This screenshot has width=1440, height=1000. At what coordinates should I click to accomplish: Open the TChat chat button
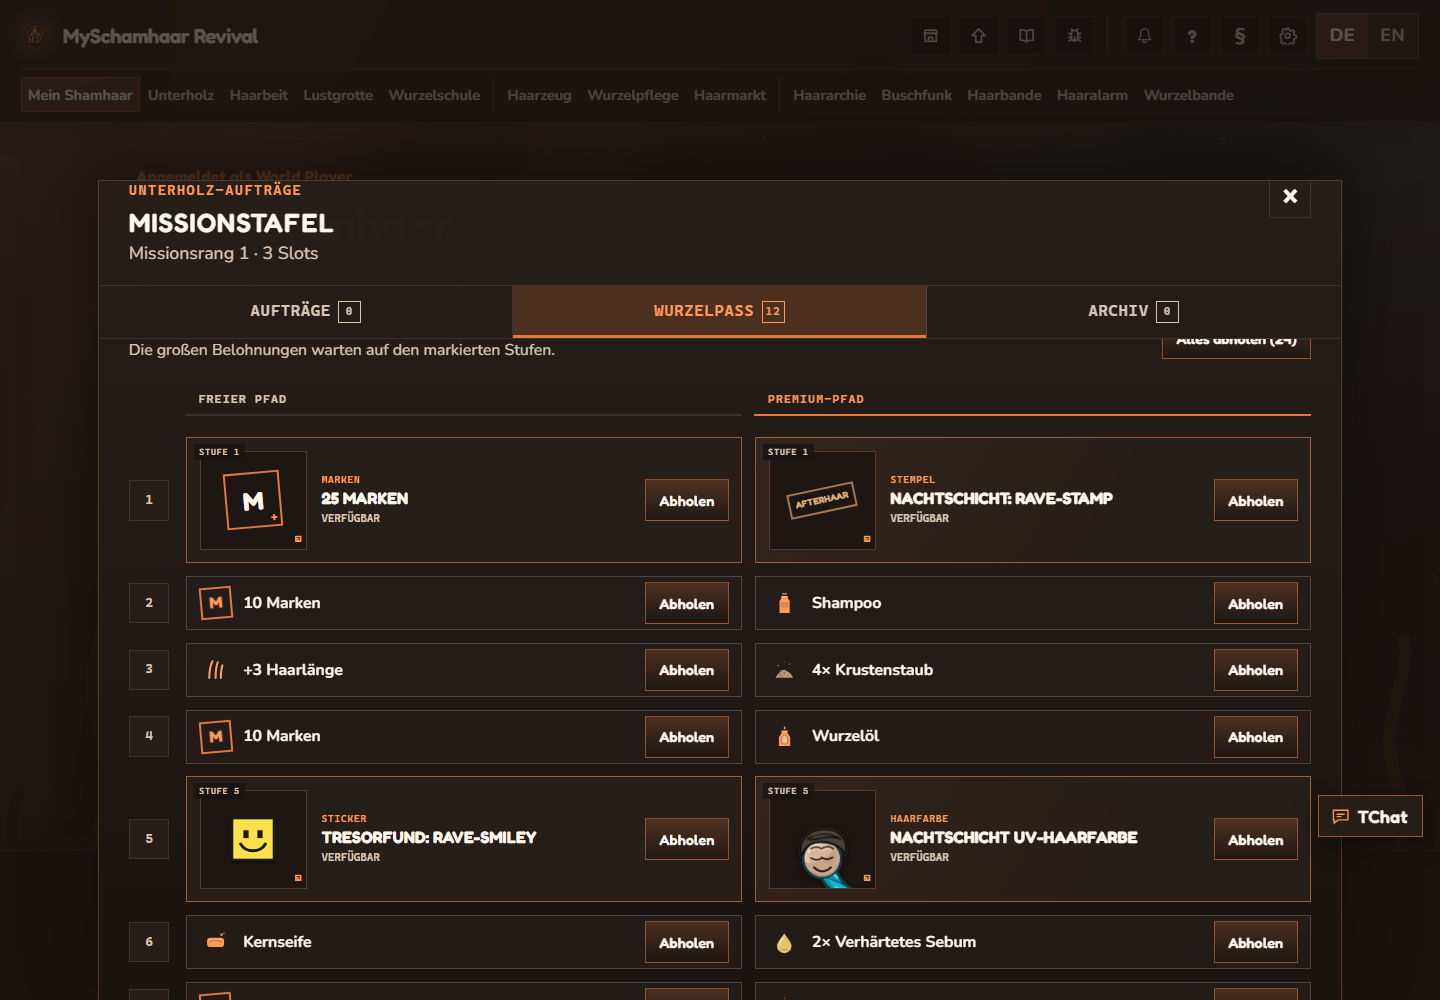(x=1370, y=816)
